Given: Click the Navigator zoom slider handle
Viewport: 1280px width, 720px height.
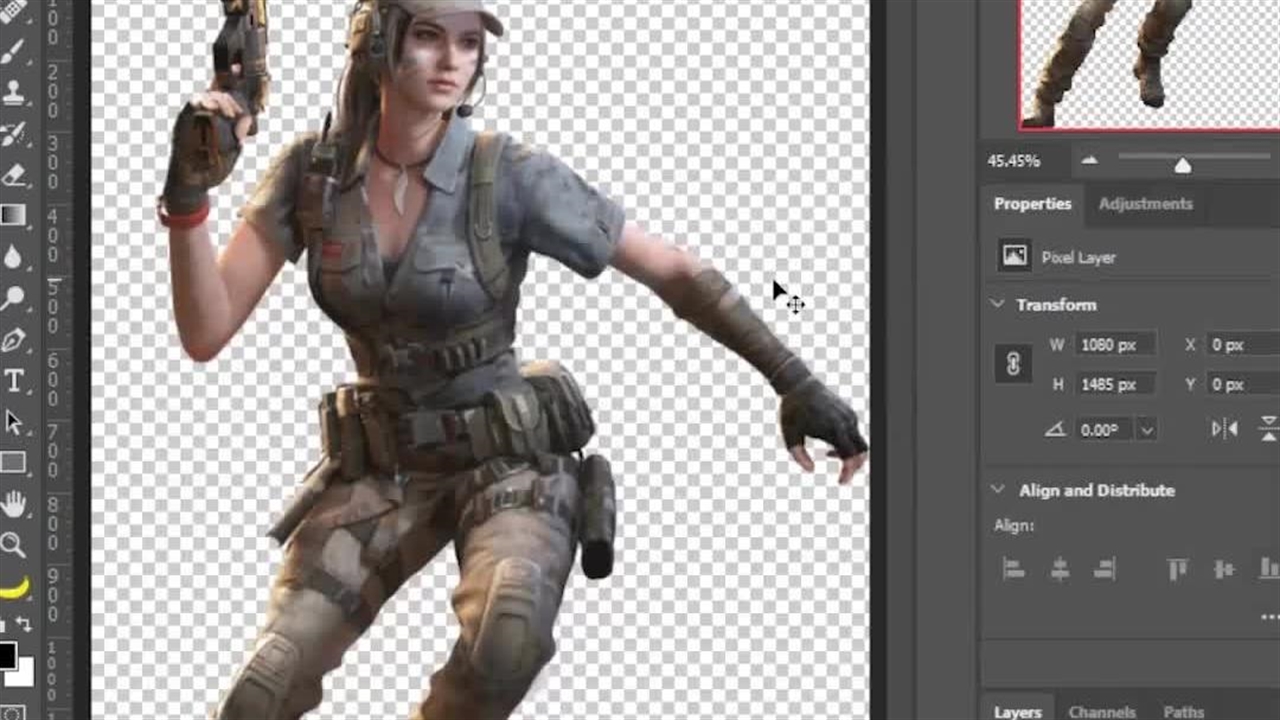Looking at the screenshot, I should coord(1182,165).
